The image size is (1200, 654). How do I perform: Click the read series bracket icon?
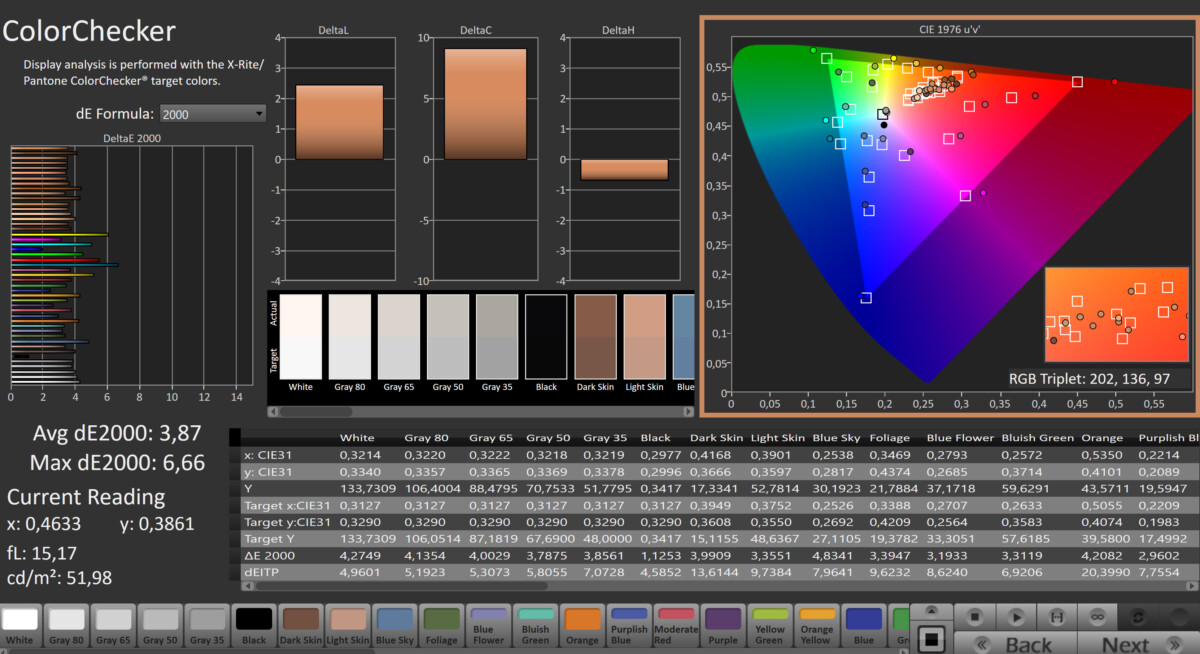point(1057,617)
